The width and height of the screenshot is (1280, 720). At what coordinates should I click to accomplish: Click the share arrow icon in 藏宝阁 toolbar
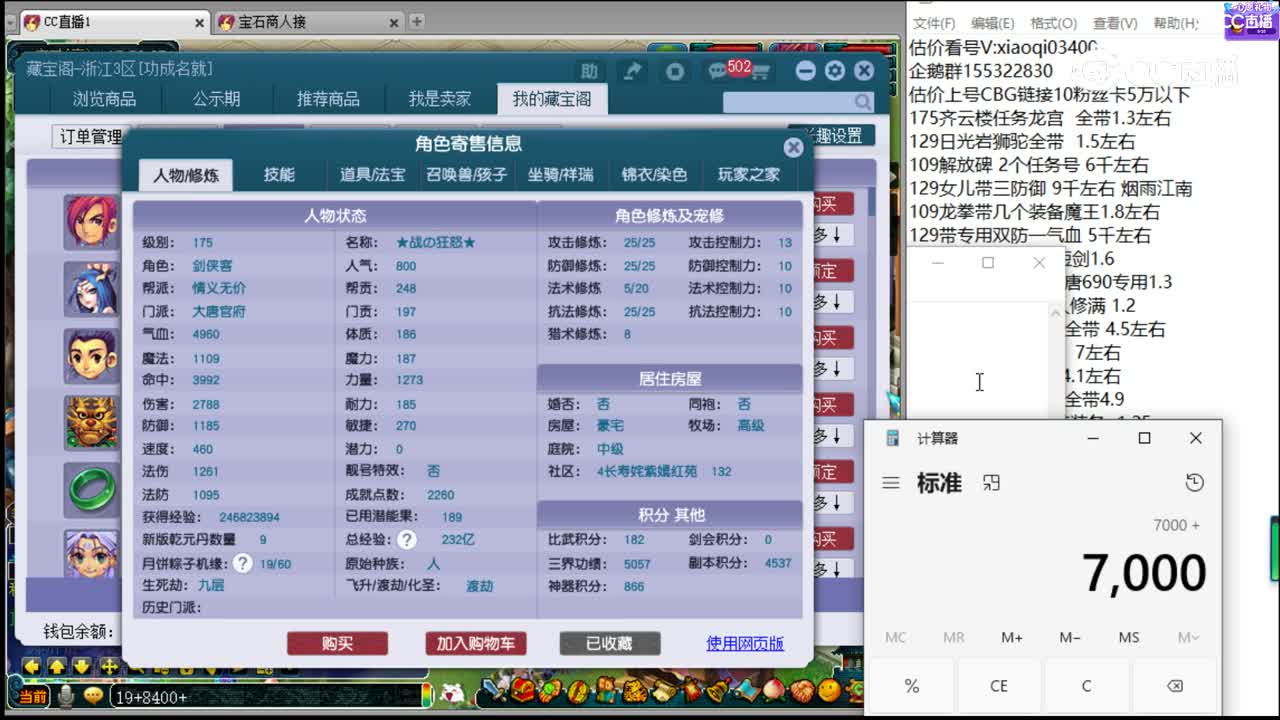pos(631,71)
